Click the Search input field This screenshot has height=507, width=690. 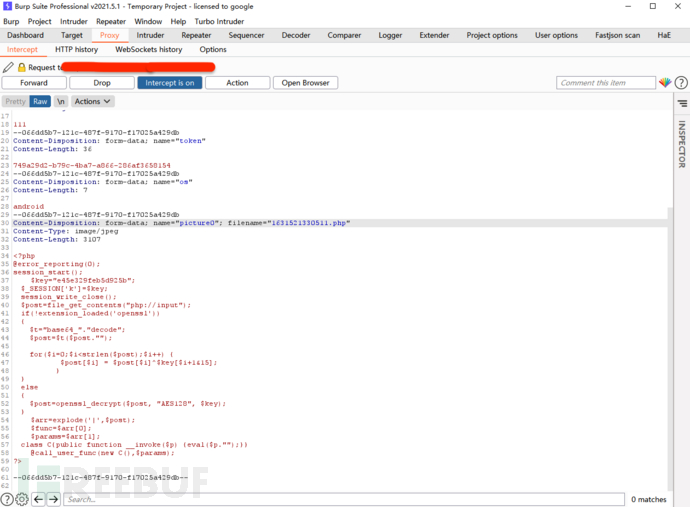tap(344, 499)
